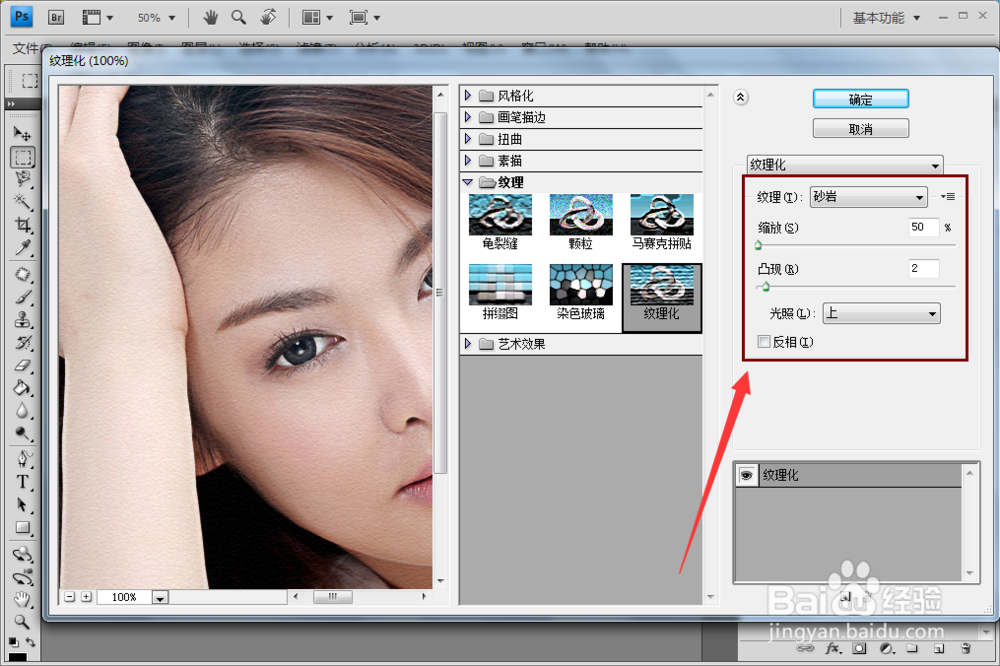
Task: Click the 凸现 relief slider handle
Action: click(766, 287)
